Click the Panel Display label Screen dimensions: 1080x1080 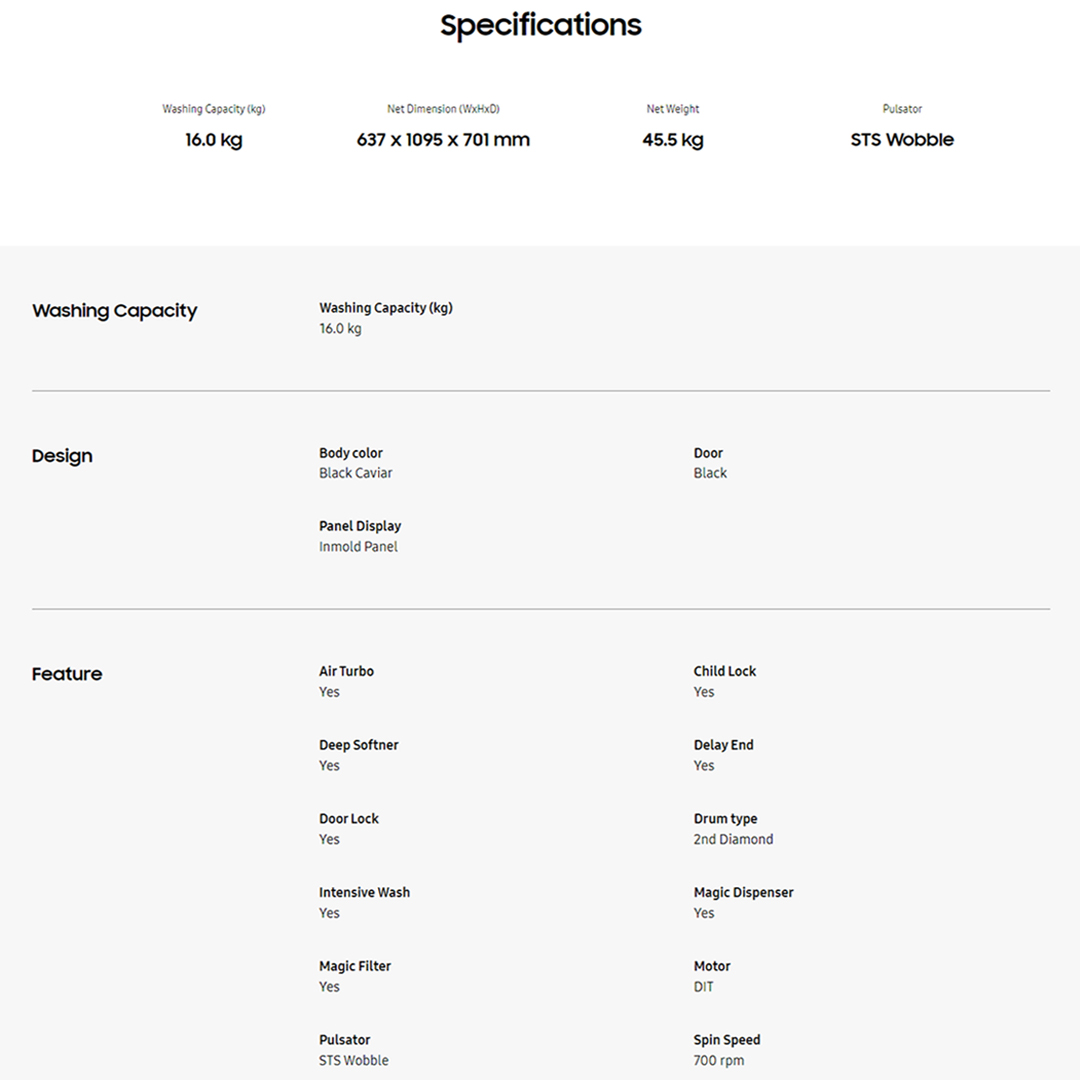(x=360, y=526)
